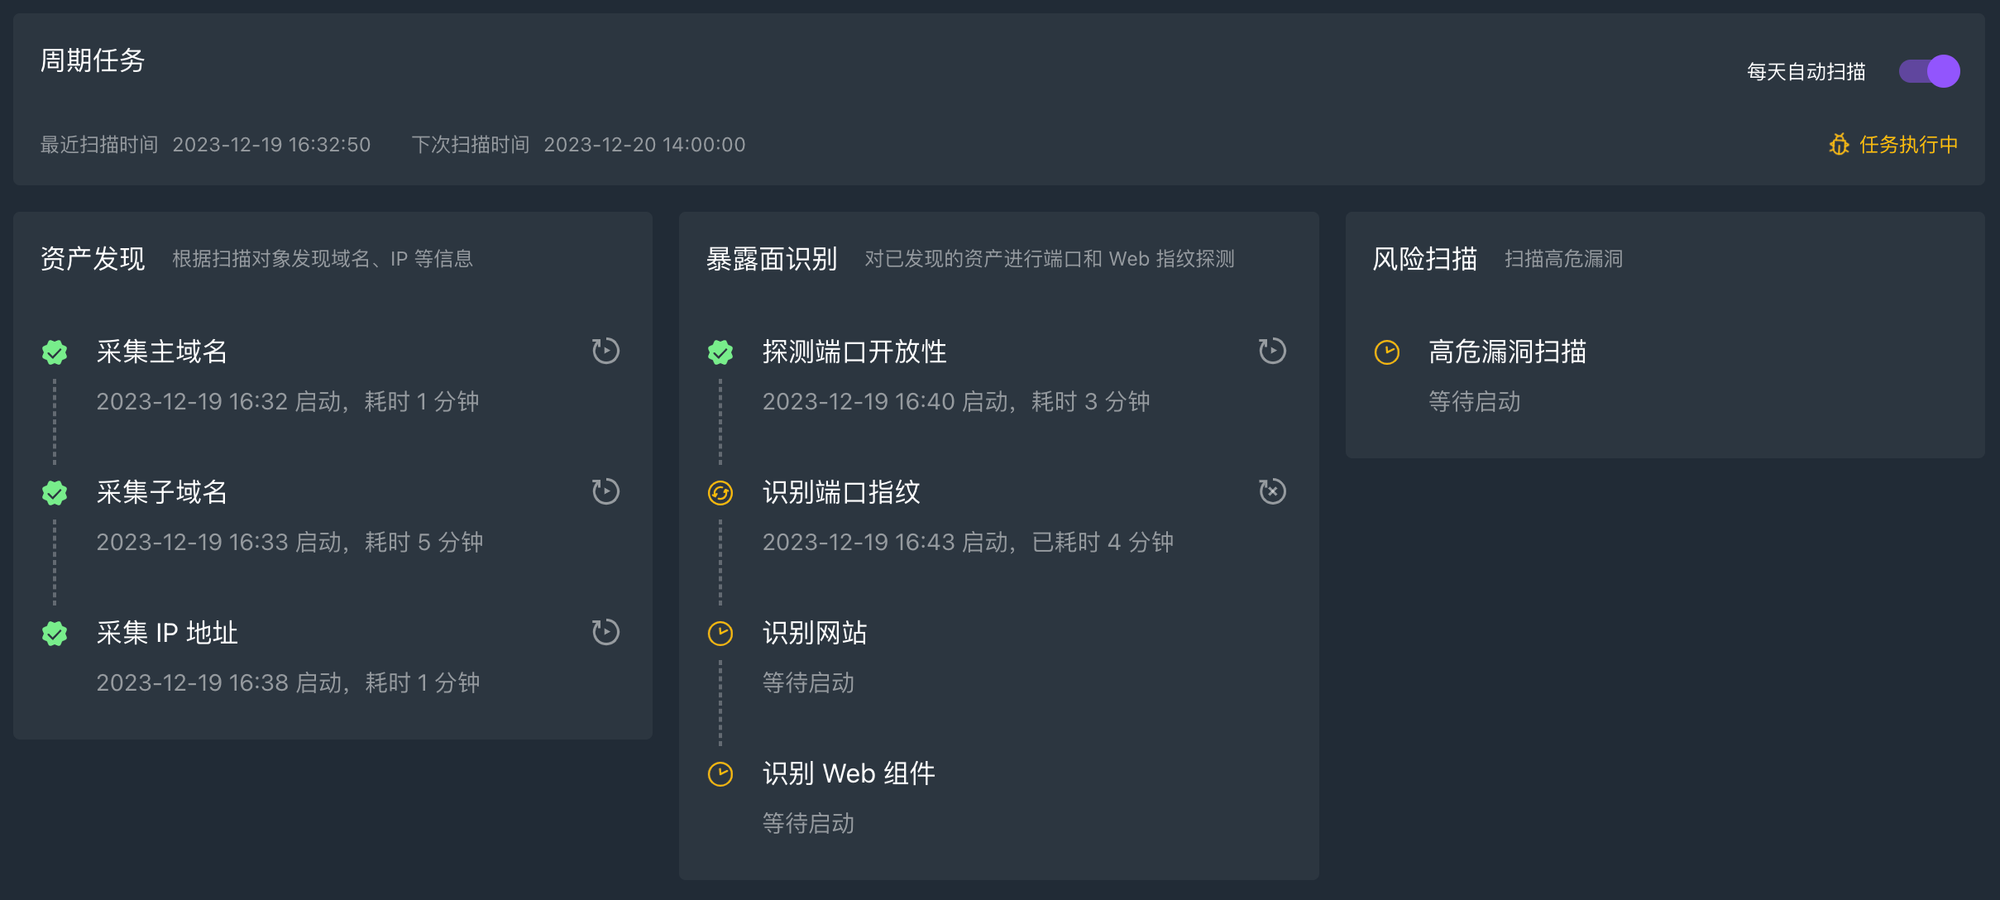Click the 风险扫描 section heading
Screen dimensions: 2000x900
1424,259
